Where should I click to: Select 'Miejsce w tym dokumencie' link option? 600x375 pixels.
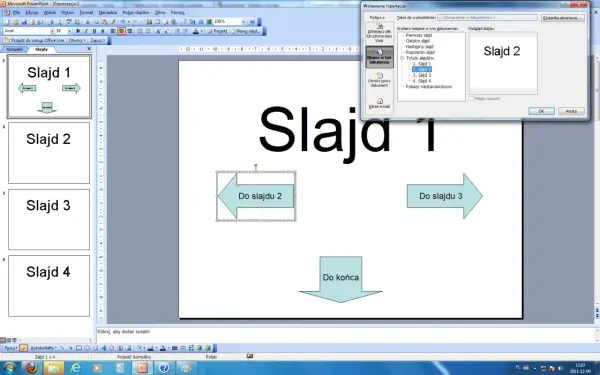pos(380,57)
